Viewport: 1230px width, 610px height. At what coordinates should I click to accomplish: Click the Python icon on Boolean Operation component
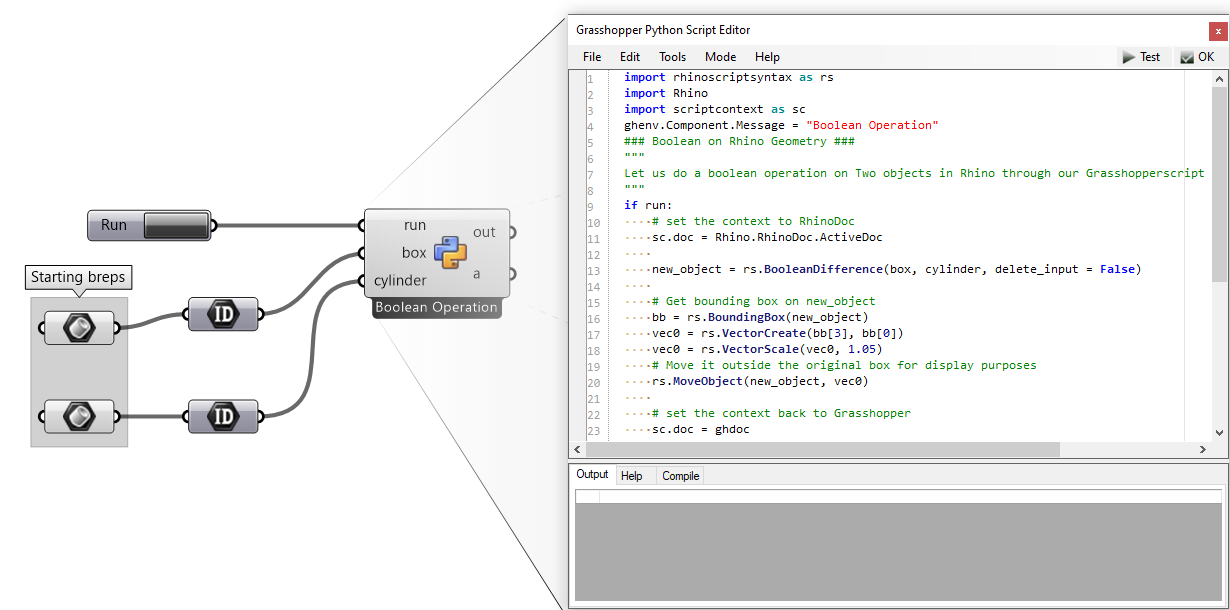tap(450, 253)
